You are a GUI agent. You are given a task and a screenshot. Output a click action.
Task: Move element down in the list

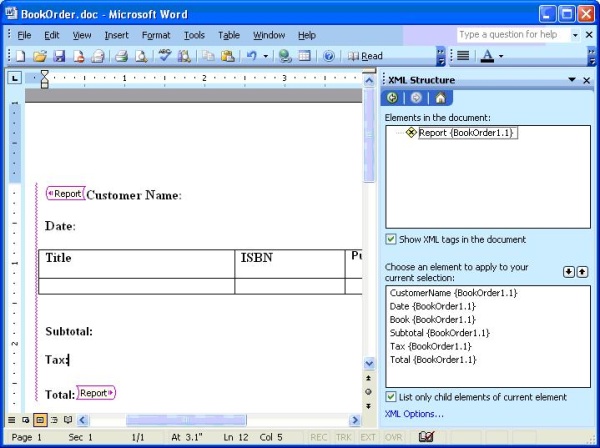point(569,272)
